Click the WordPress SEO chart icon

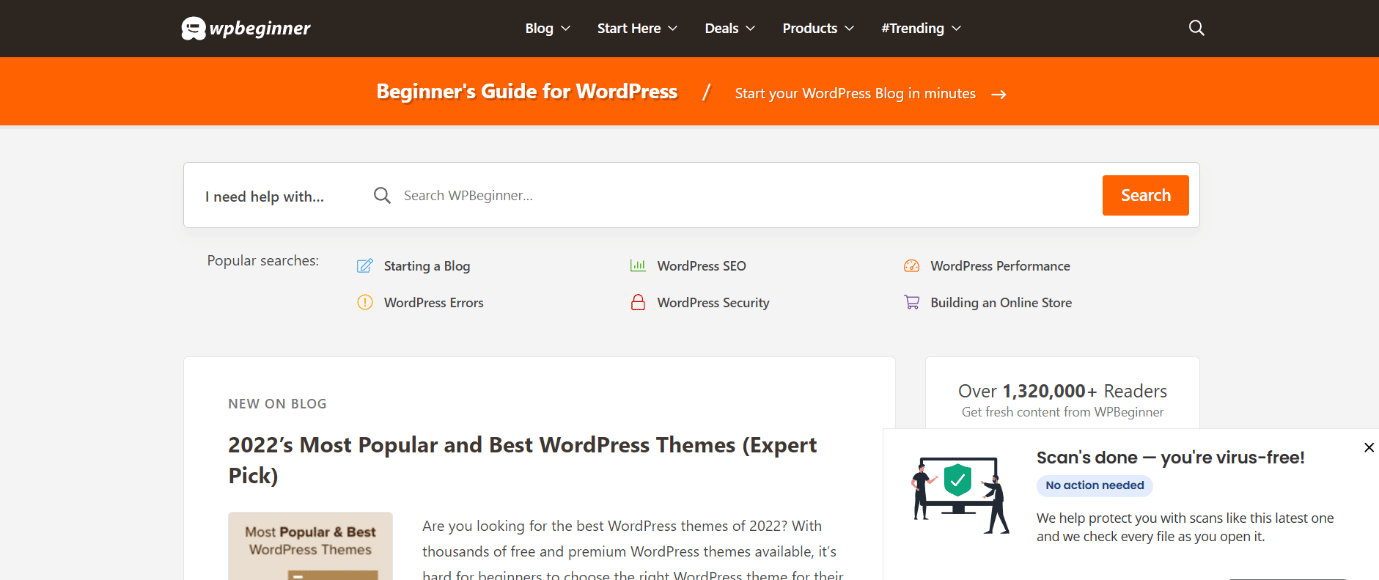click(x=638, y=266)
